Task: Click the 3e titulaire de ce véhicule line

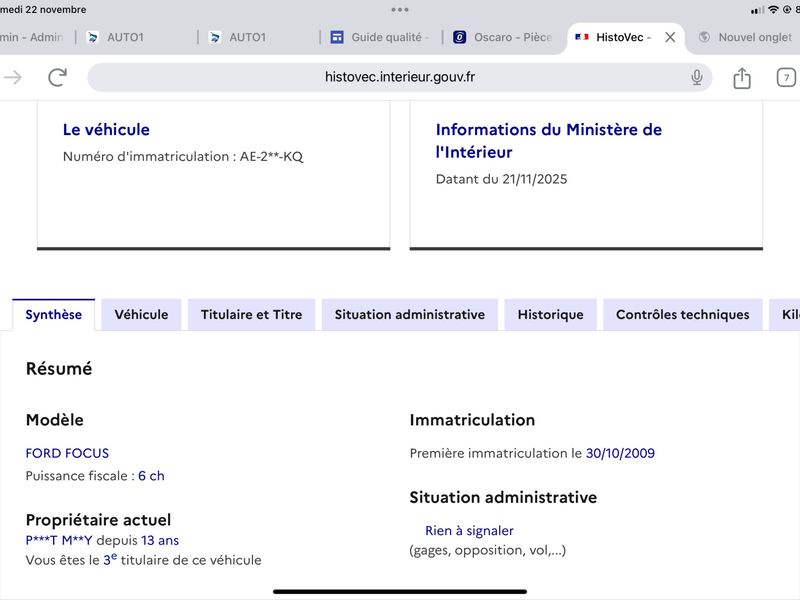Action: [x=143, y=560]
